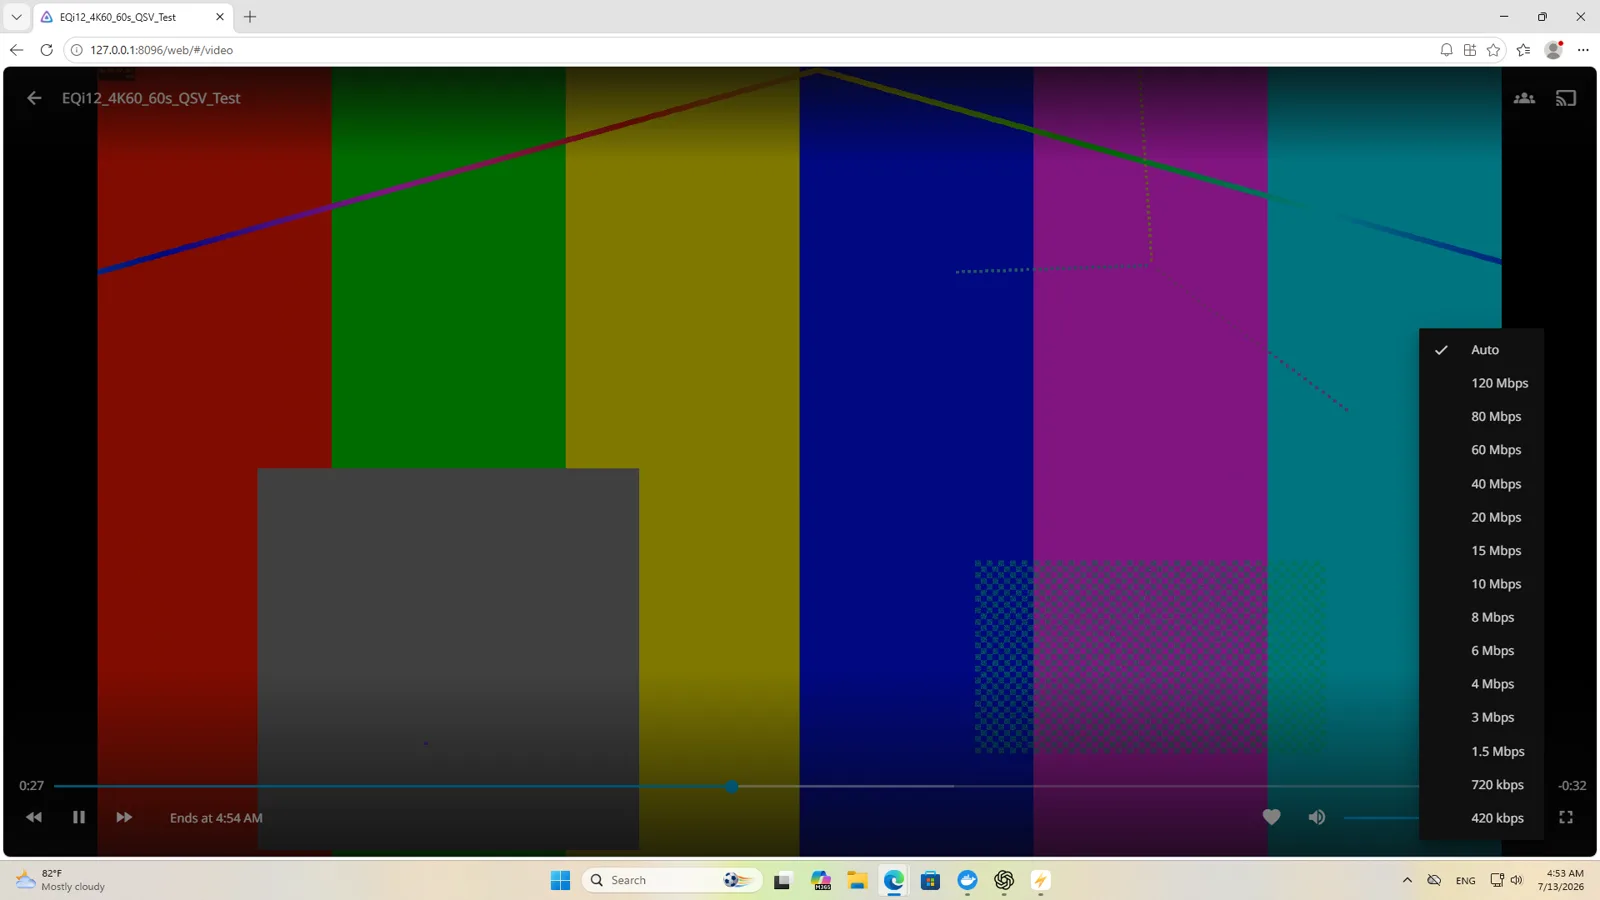The height and width of the screenshot is (900, 1600).
Task: Click the video seek bar handle
Action: (x=732, y=786)
